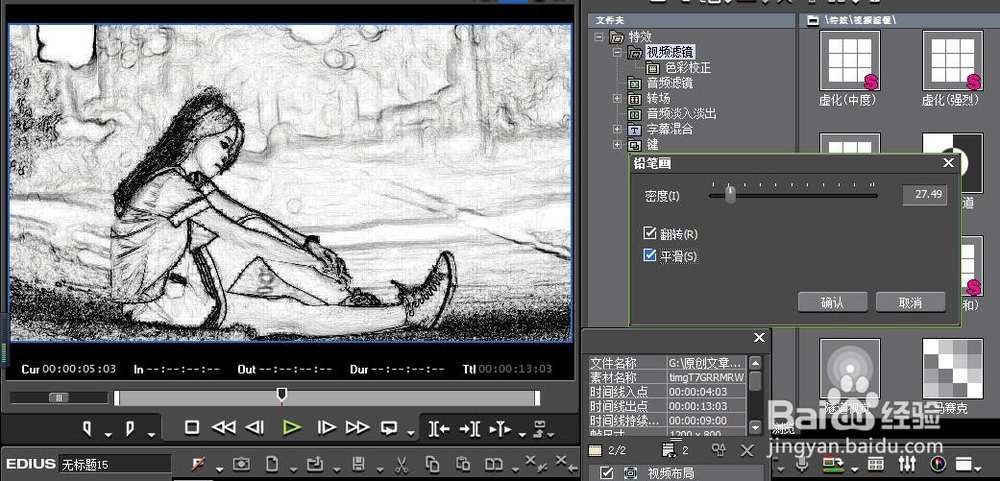
Task: Select 音频滤镜 in effects tree
Action: pyautogui.click(x=669, y=83)
